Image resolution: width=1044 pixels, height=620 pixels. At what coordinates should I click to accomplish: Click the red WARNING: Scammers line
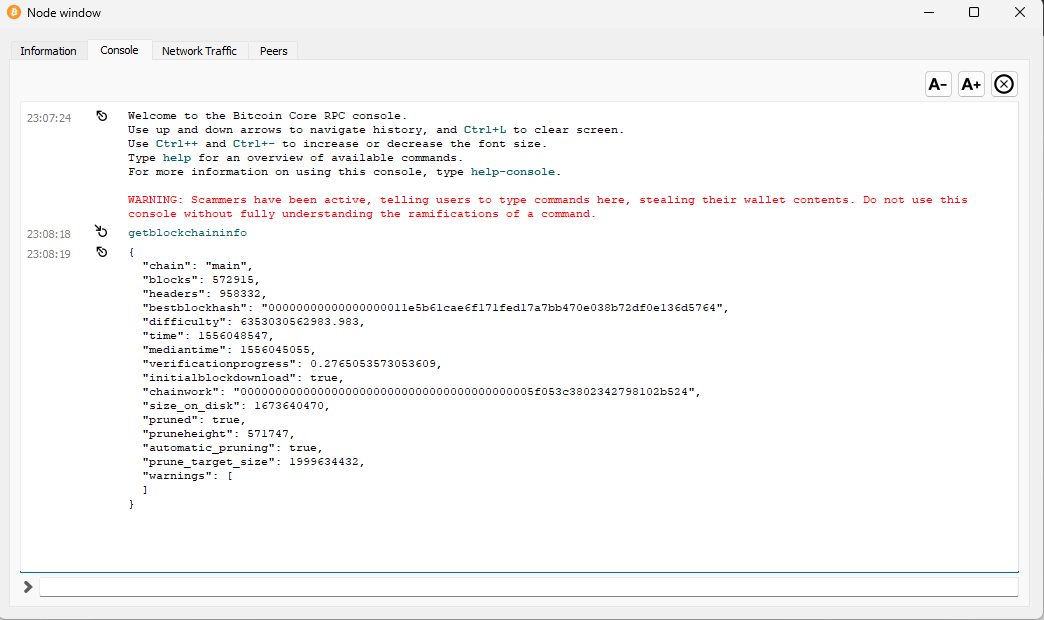tap(547, 200)
